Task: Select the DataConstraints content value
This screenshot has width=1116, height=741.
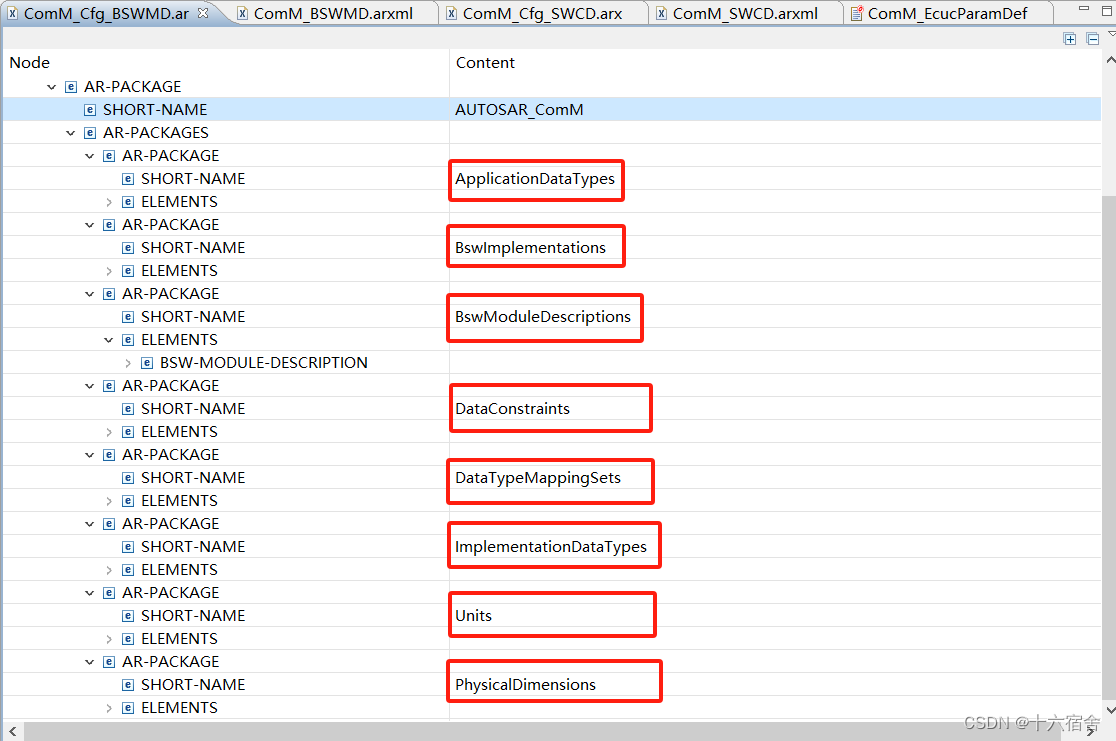Action: 512,409
